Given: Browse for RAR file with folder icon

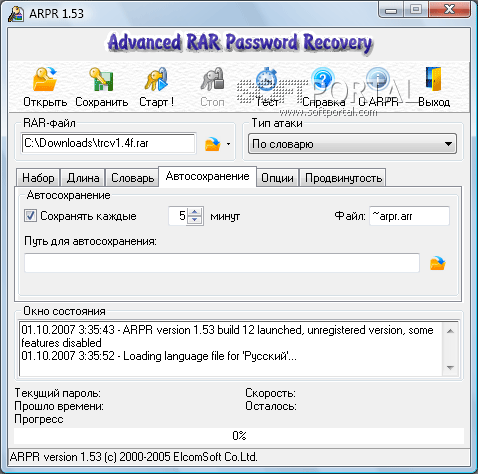Looking at the screenshot, I should (213, 144).
